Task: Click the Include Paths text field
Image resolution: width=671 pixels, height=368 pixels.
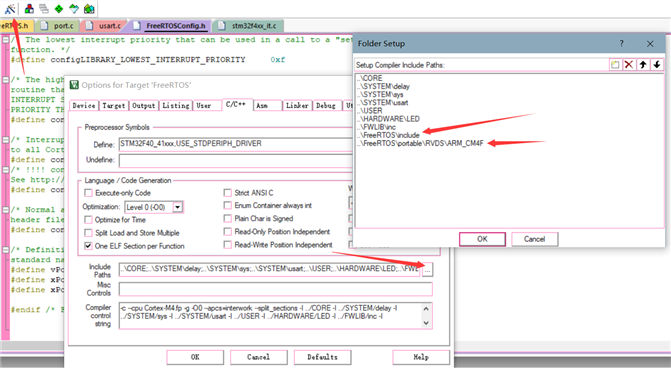Action: coord(270,270)
